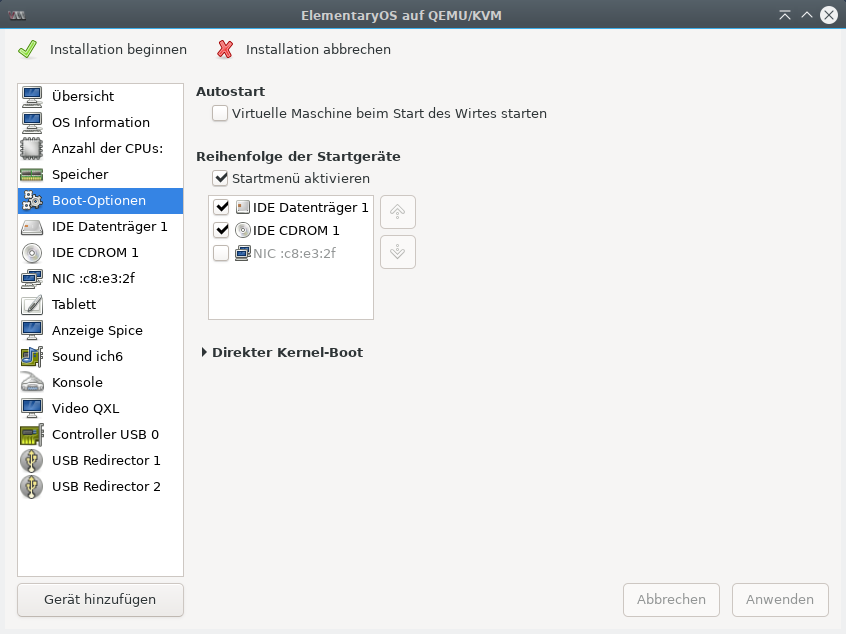Viewport: 846px width, 634px height.
Task: Click the Abbrechen button
Action: pyautogui.click(x=671, y=599)
